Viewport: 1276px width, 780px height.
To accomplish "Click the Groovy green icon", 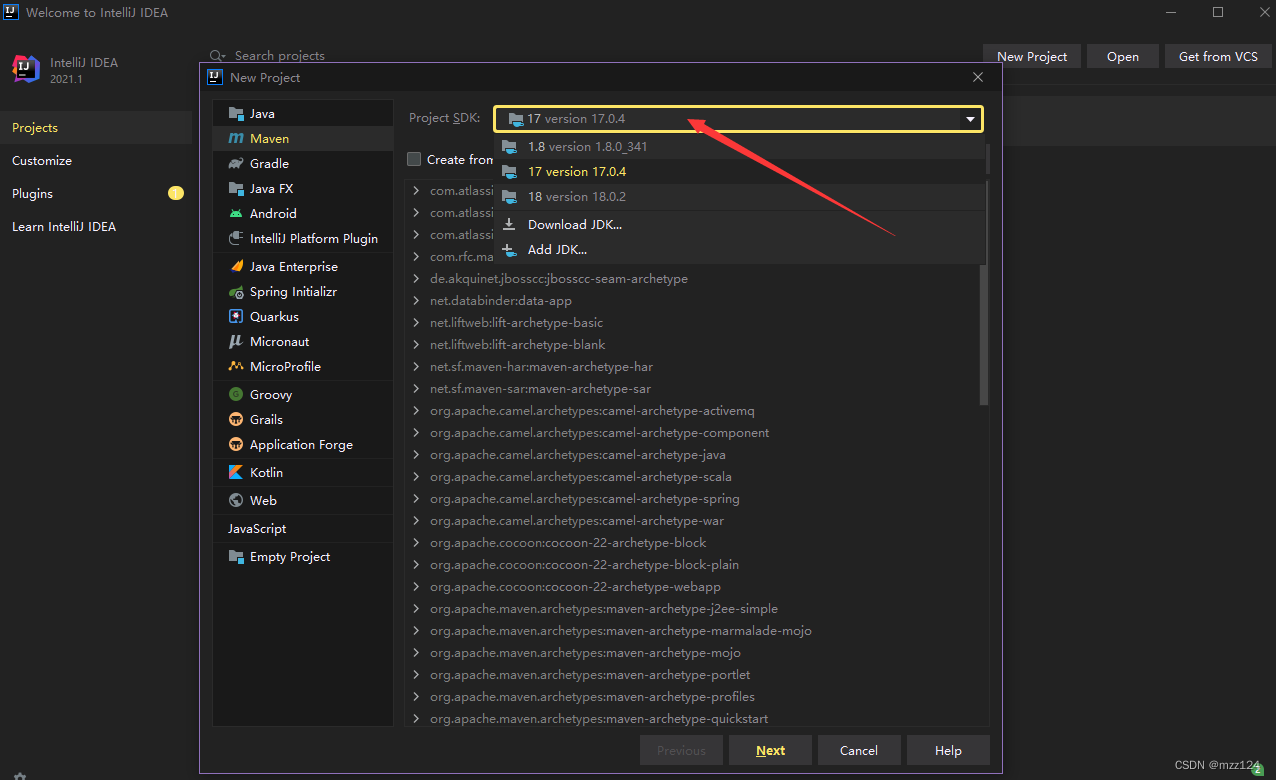I will [236, 394].
